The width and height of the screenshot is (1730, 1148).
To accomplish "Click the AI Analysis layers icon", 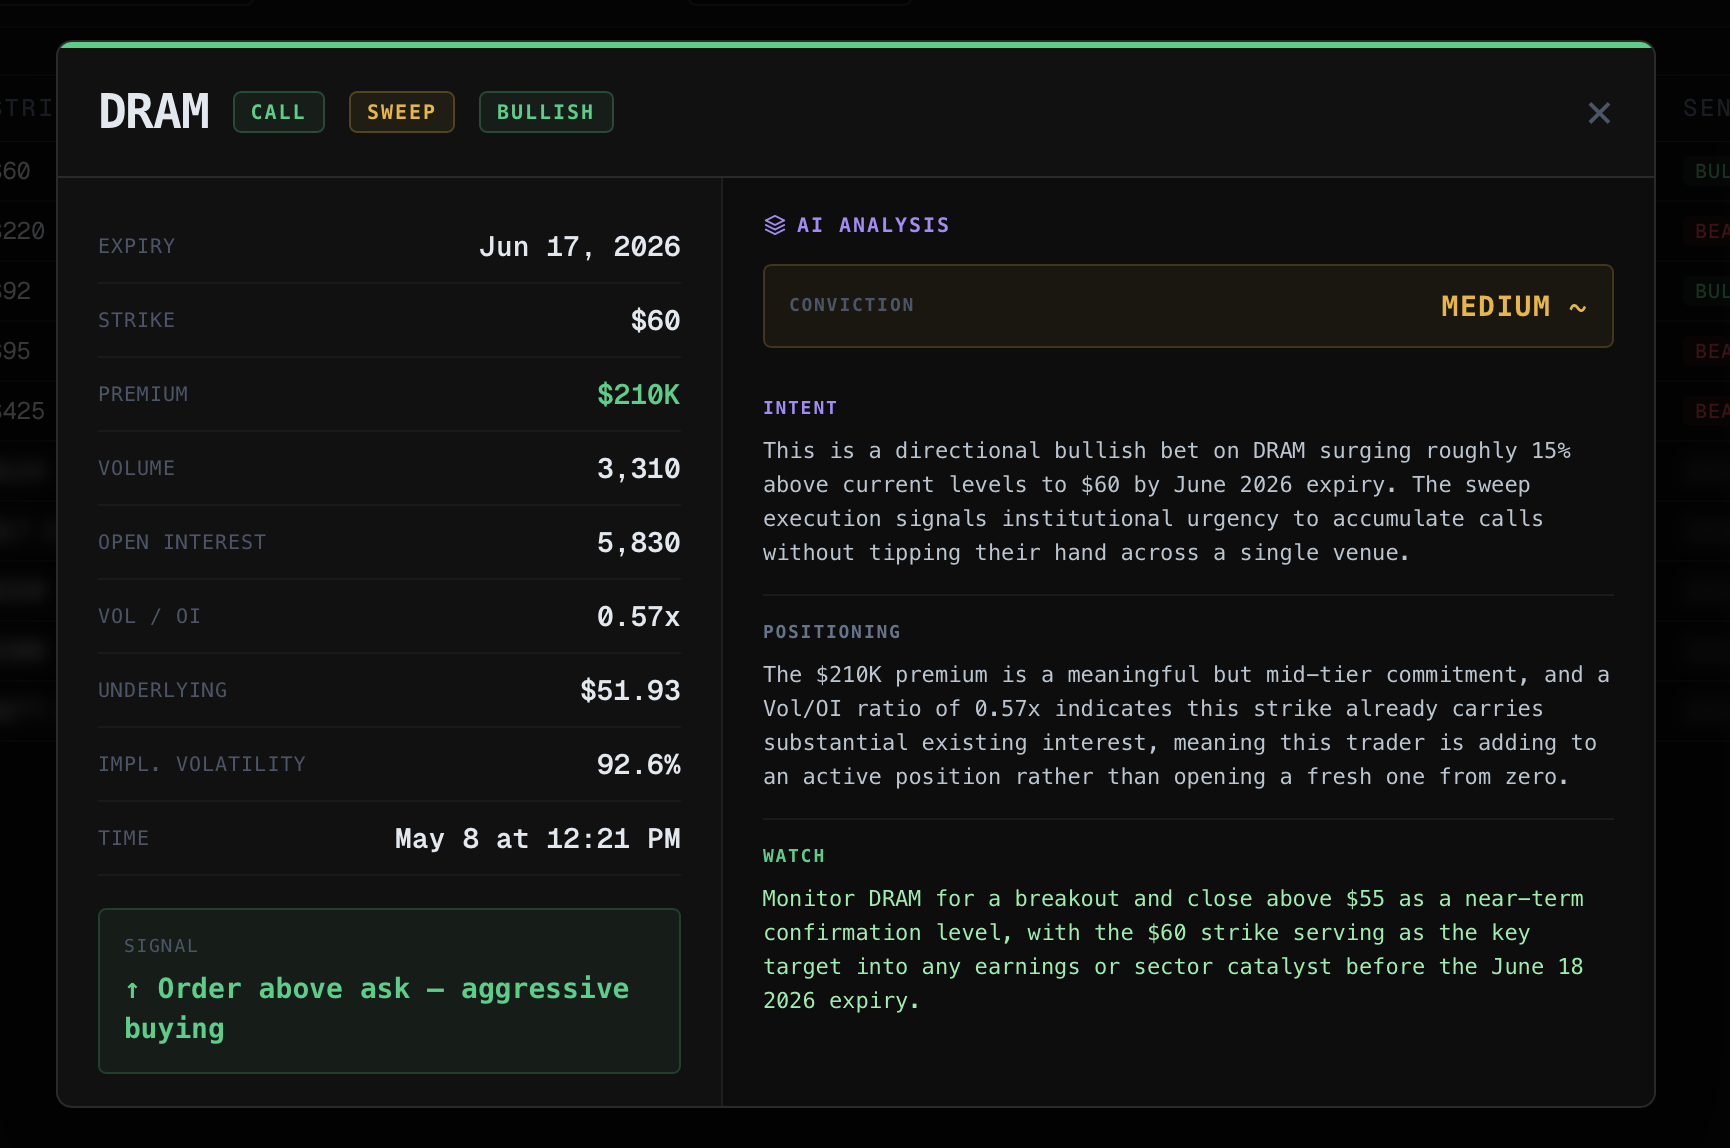I will click(x=775, y=225).
